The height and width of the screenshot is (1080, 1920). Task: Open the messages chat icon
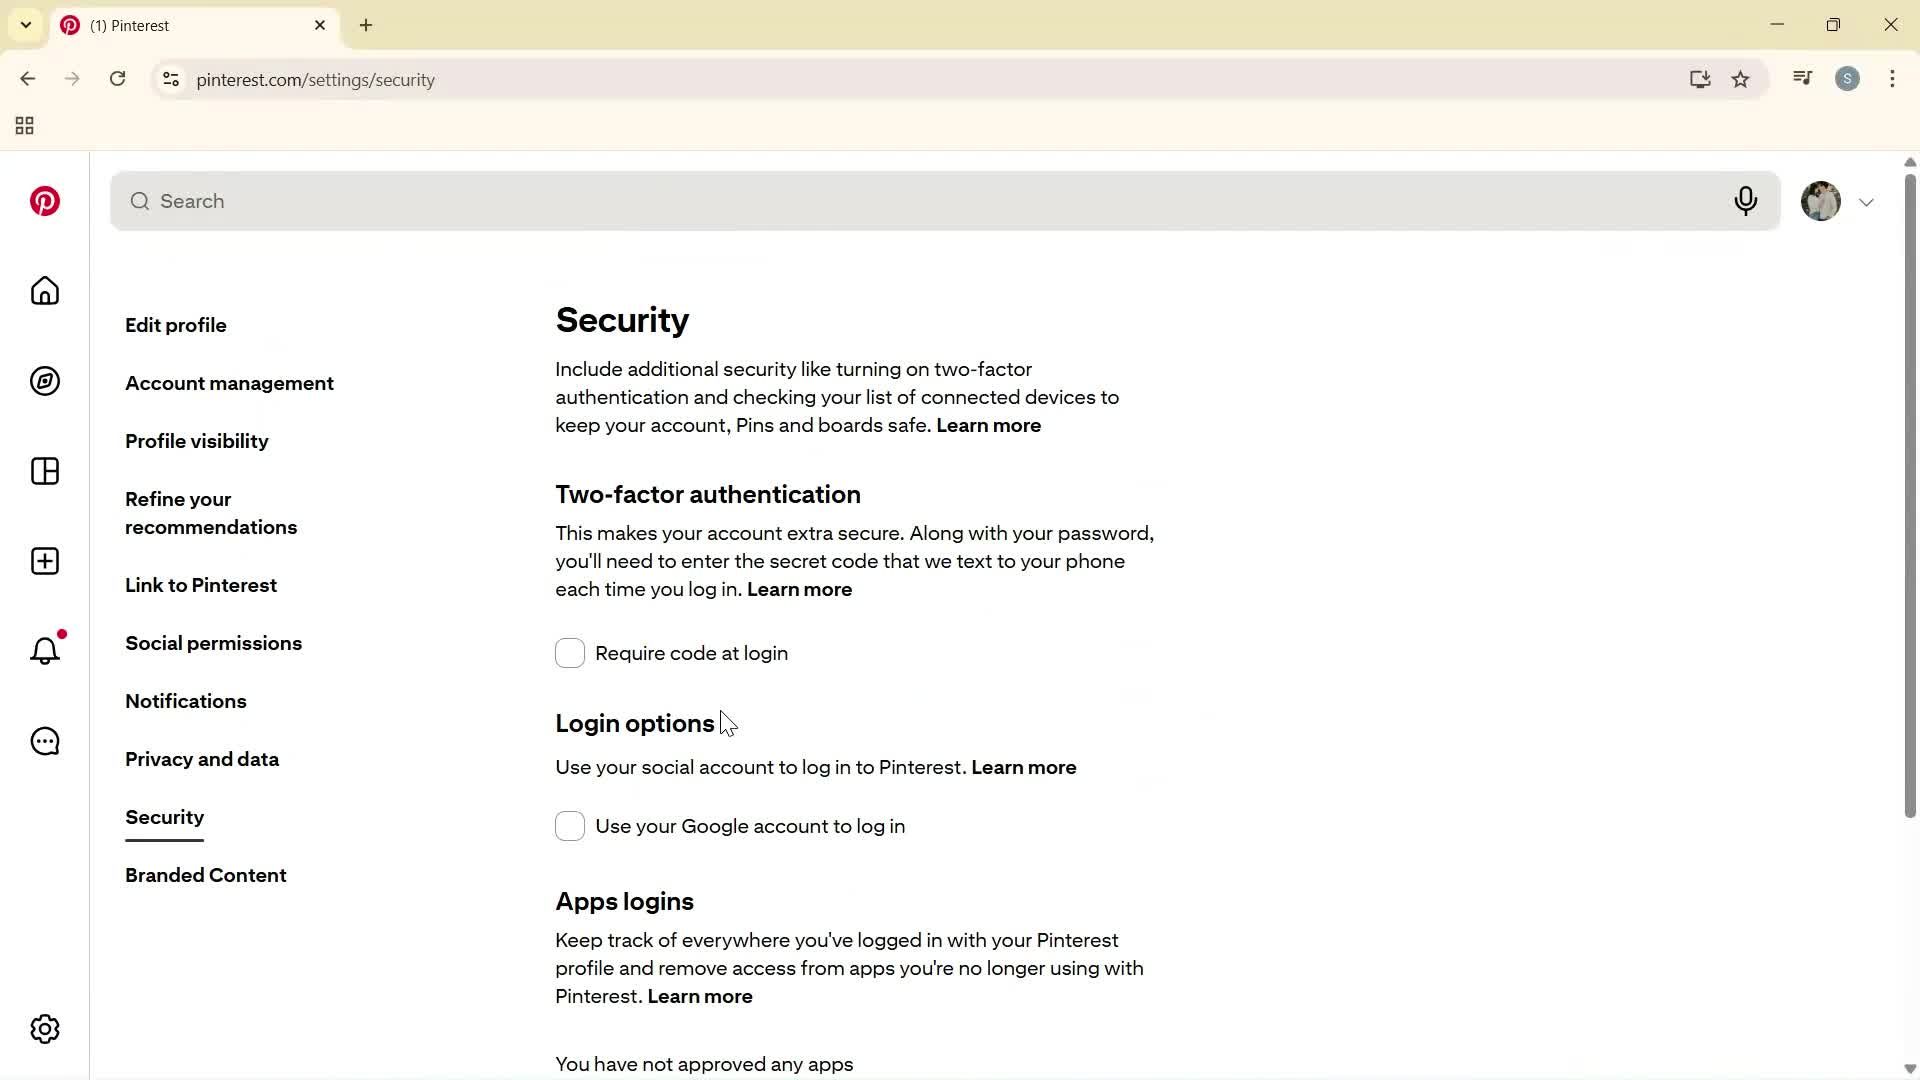click(44, 741)
